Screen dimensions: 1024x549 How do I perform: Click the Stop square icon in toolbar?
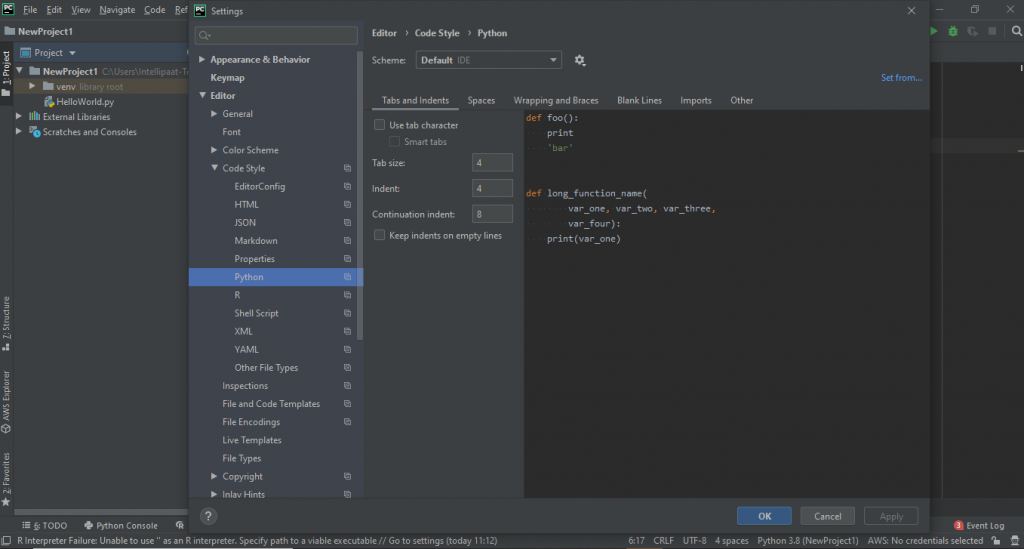tap(992, 31)
